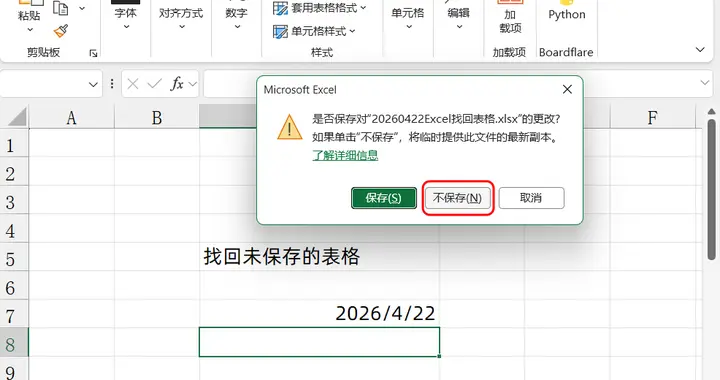The width and height of the screenshot is (720, 380).
Task: Open the Name Box dropdown arrow
Action: click(93, 84)
